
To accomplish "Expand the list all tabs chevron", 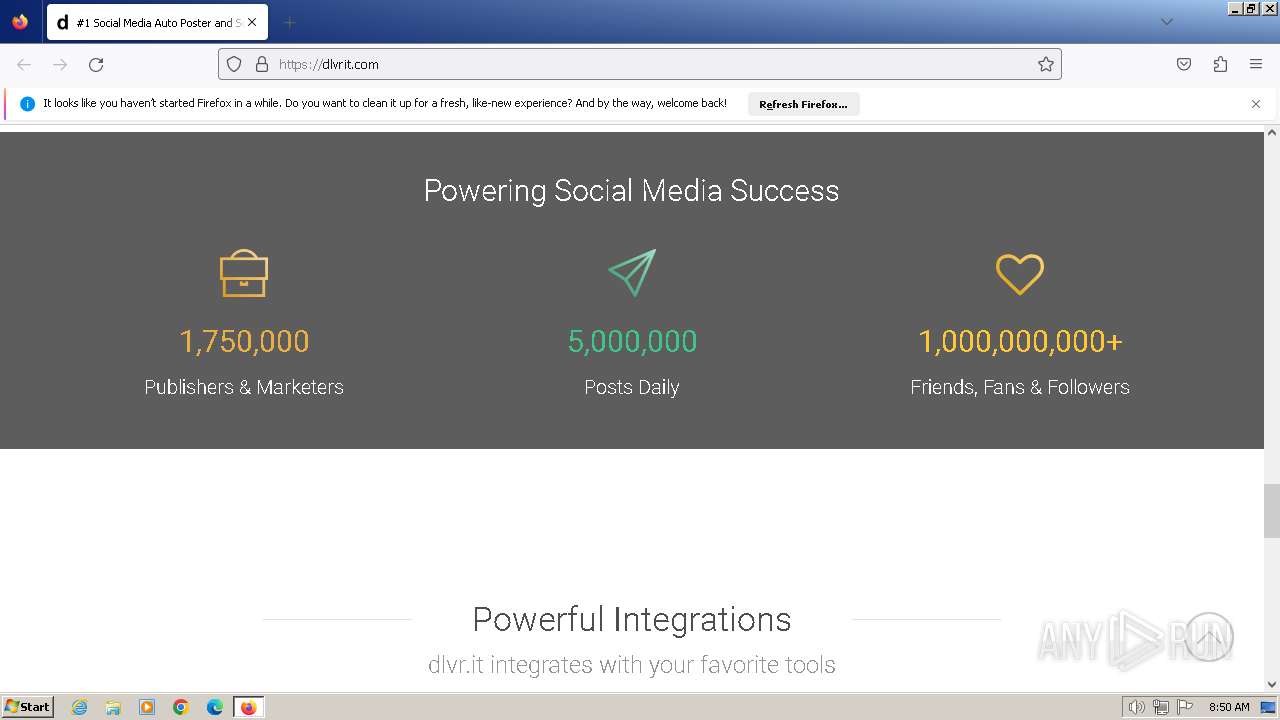I will point(1166,22).
